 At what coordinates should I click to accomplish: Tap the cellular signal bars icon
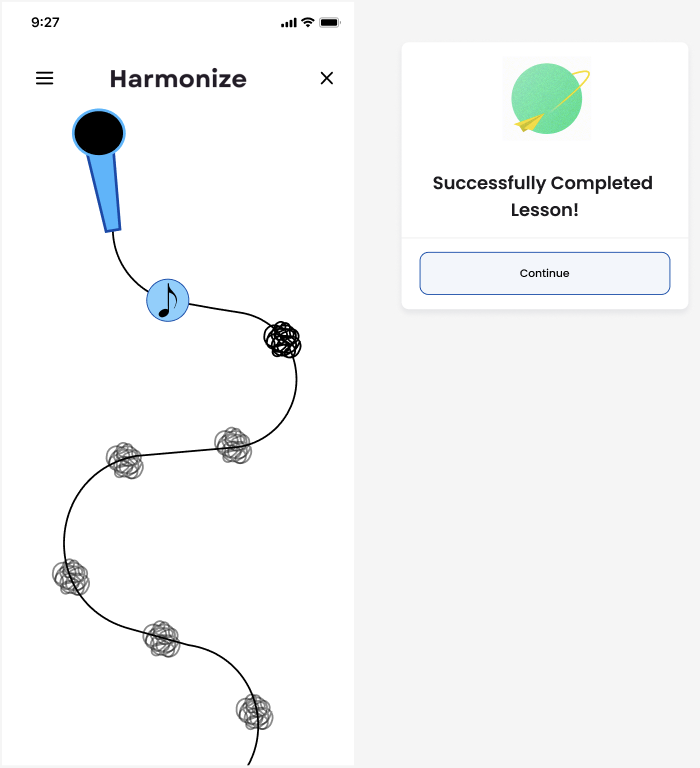click(x=289, y=23)
